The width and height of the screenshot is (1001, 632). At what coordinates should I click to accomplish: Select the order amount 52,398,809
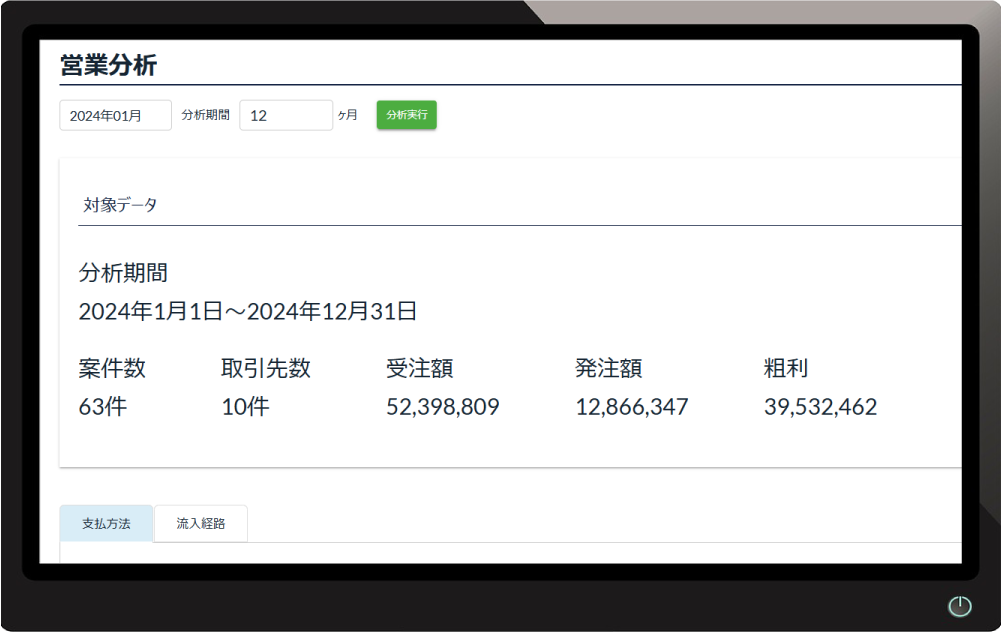(x=443, y=406)
